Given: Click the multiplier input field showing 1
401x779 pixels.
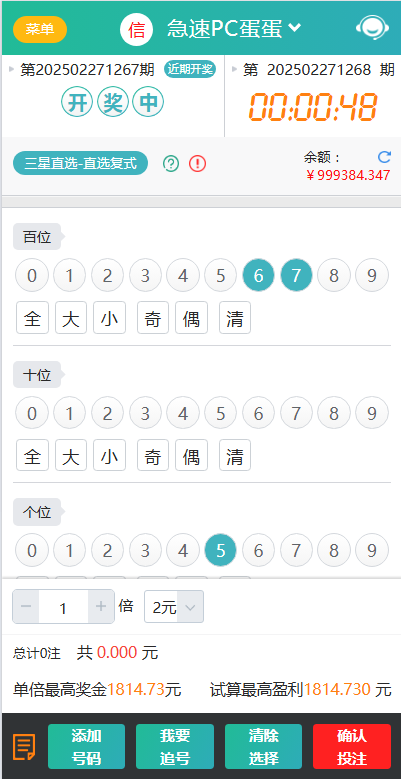Looking at the screenshot, I should click(x=64, y=607).
